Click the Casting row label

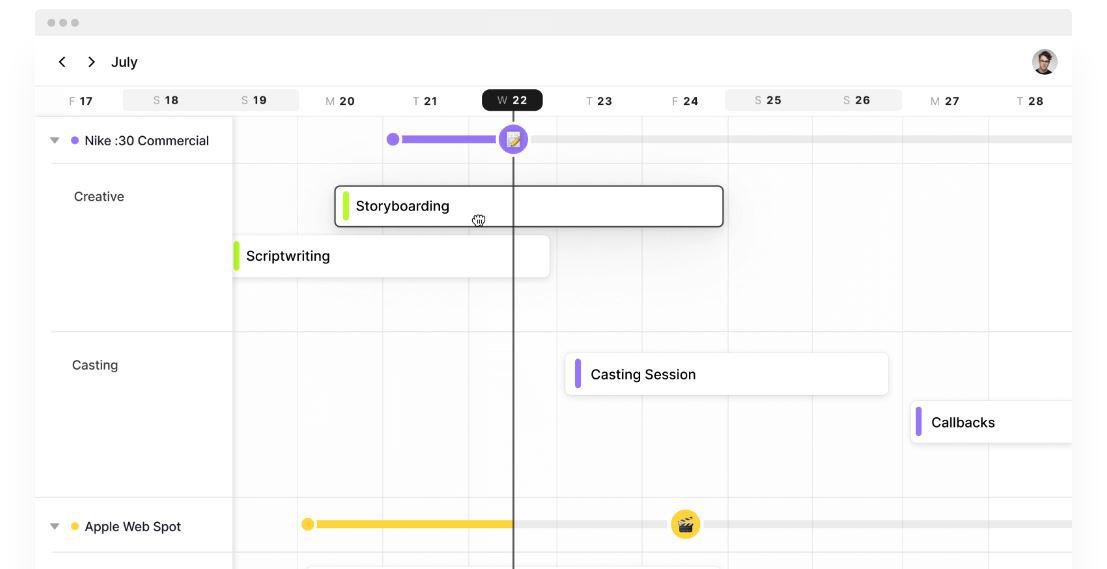coord(95,365)
